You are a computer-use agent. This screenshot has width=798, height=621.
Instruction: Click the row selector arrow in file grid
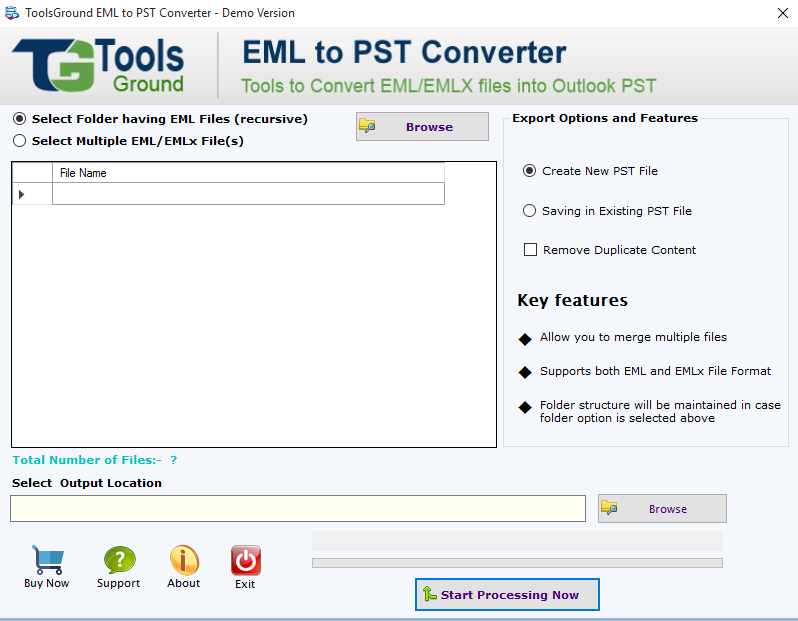click(x=23, y=194)
